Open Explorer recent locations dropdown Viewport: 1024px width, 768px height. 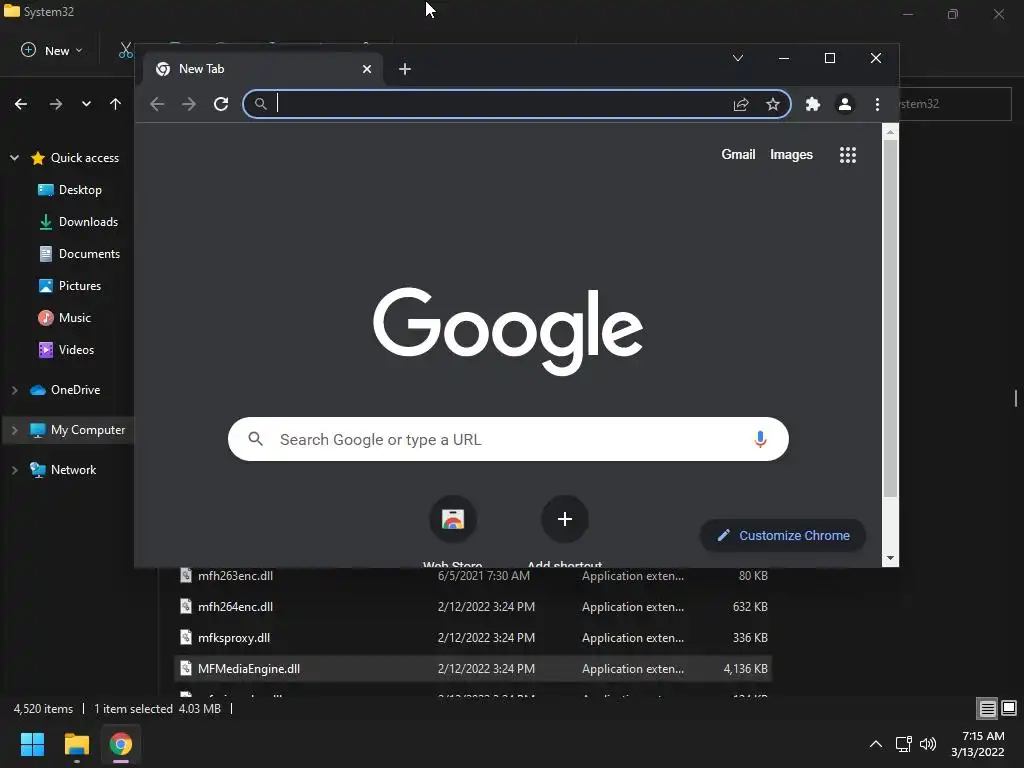click(86, 104)
